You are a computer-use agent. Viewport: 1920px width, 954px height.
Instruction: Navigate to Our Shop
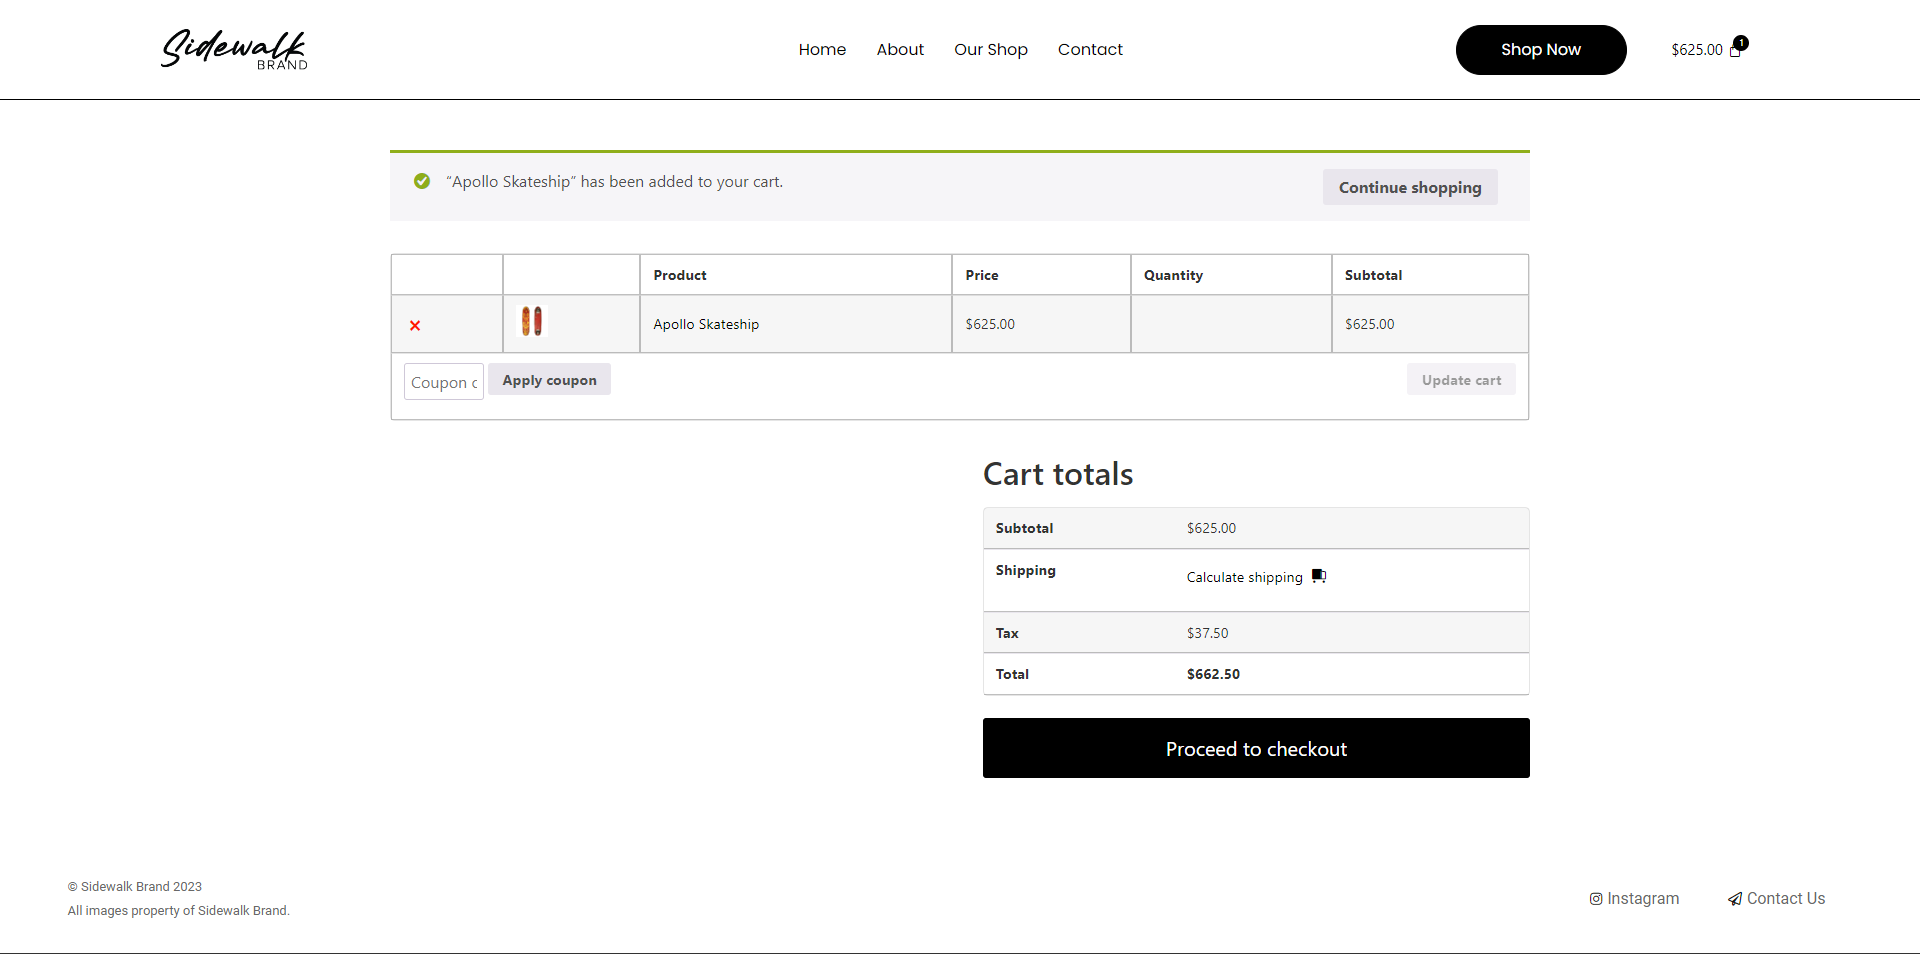pyautogui.click(x=990, y=49)
